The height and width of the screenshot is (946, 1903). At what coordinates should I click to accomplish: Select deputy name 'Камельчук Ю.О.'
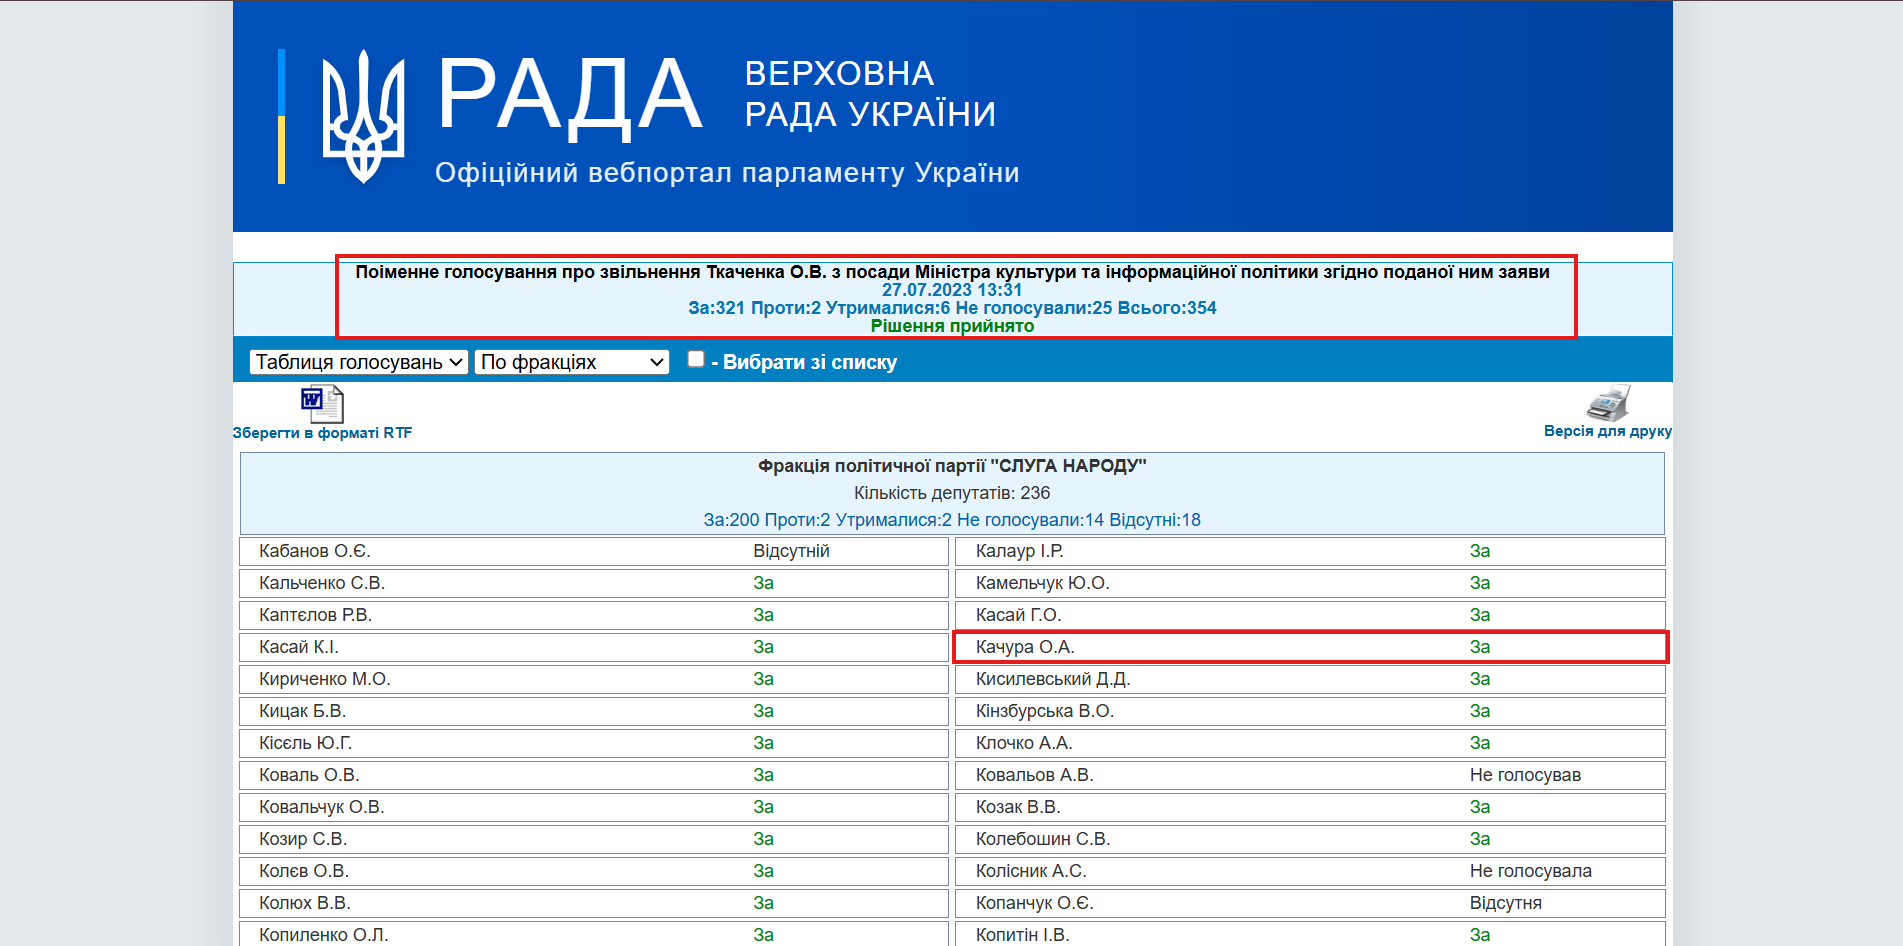(x=1043, y=583)
